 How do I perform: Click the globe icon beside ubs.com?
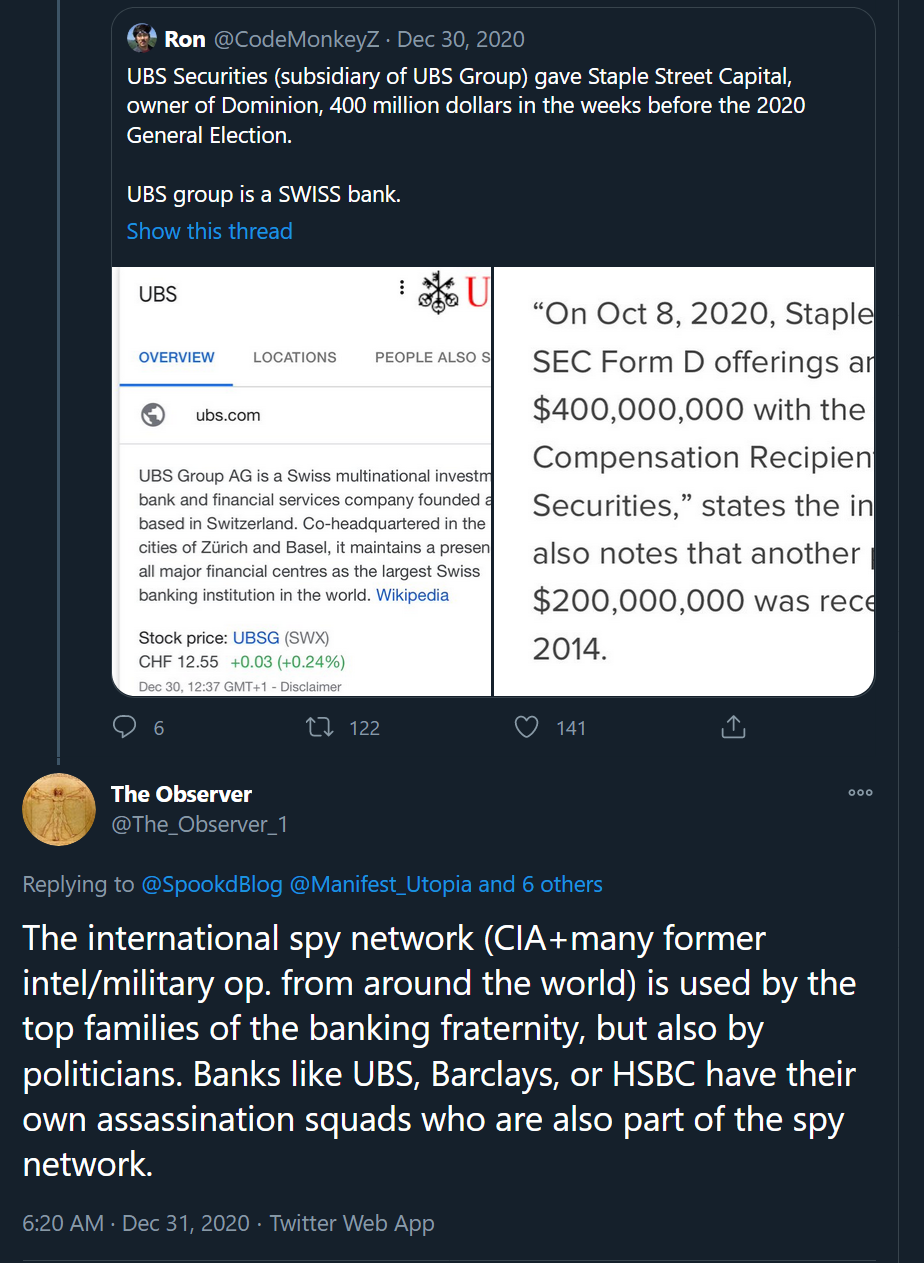153,415
